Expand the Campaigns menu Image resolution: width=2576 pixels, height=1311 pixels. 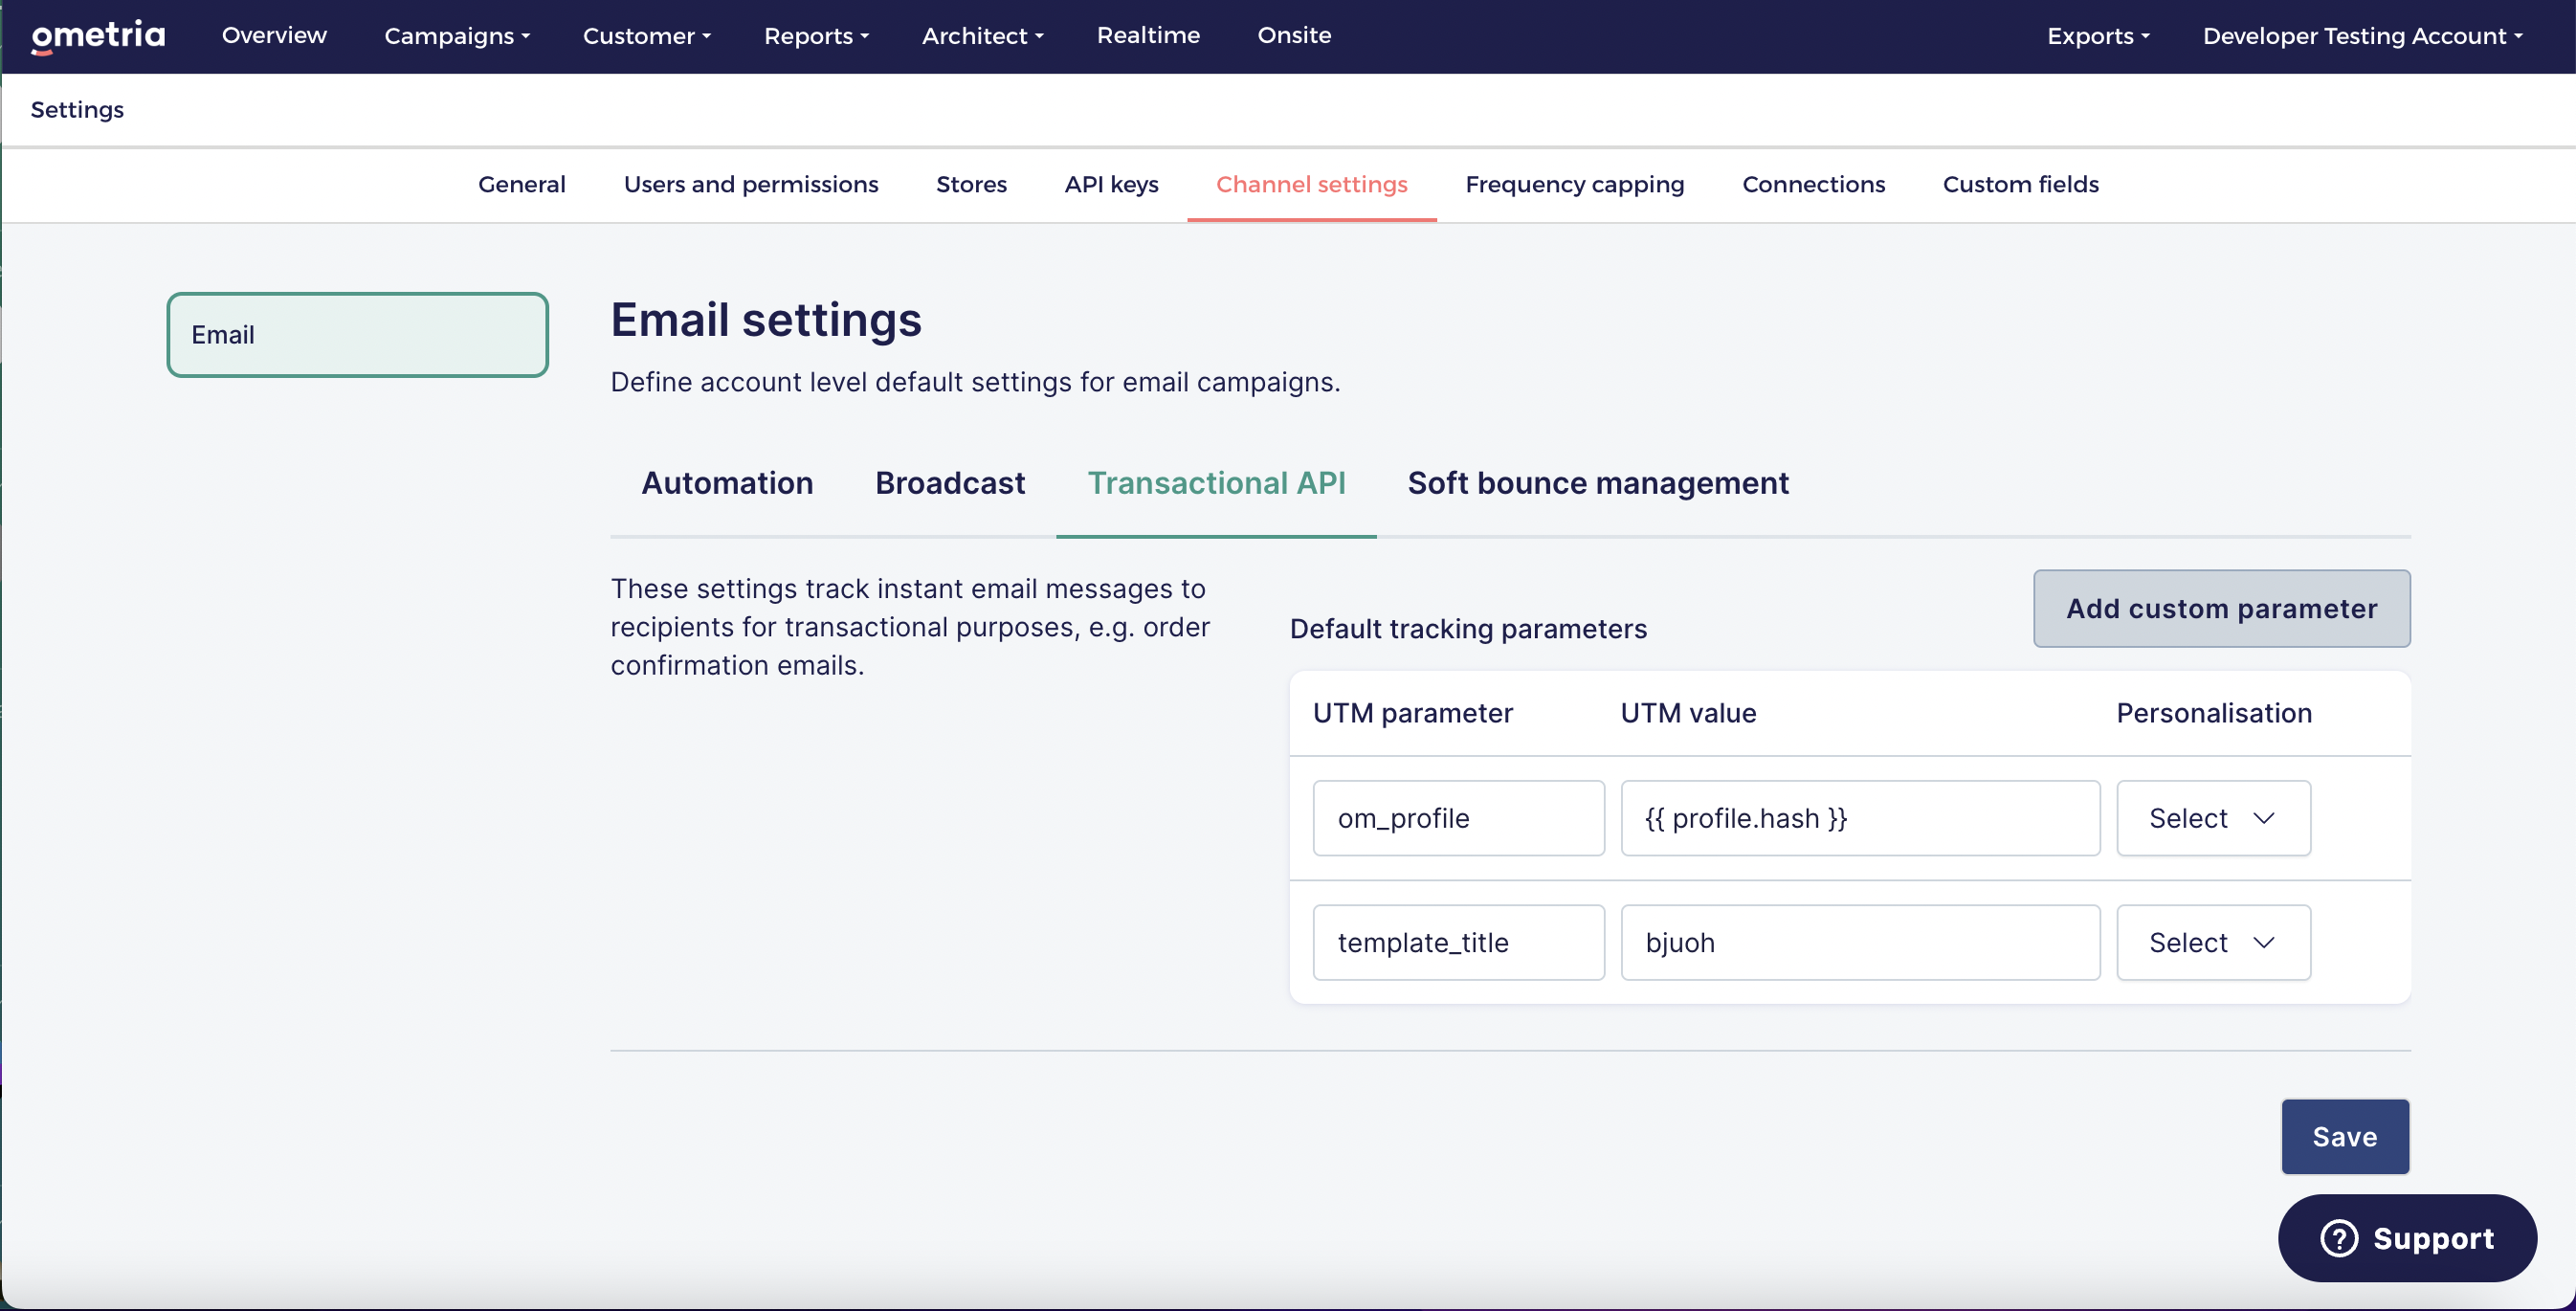point(457,36)
